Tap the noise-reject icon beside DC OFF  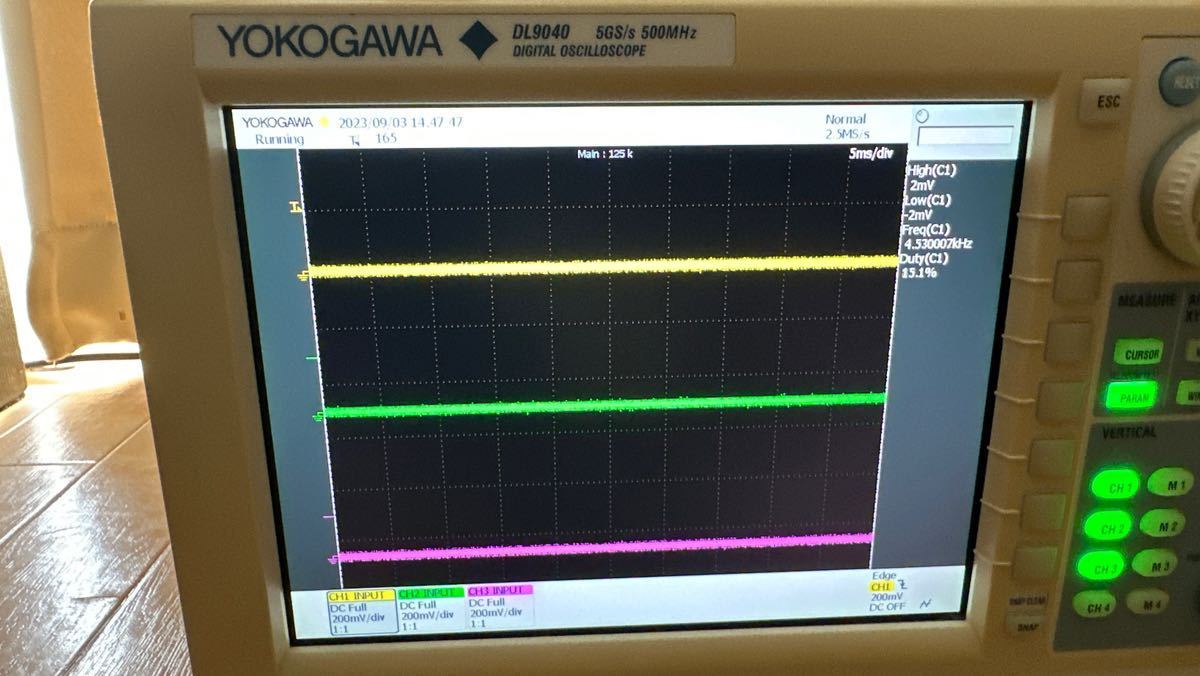[x=925, y=603]
